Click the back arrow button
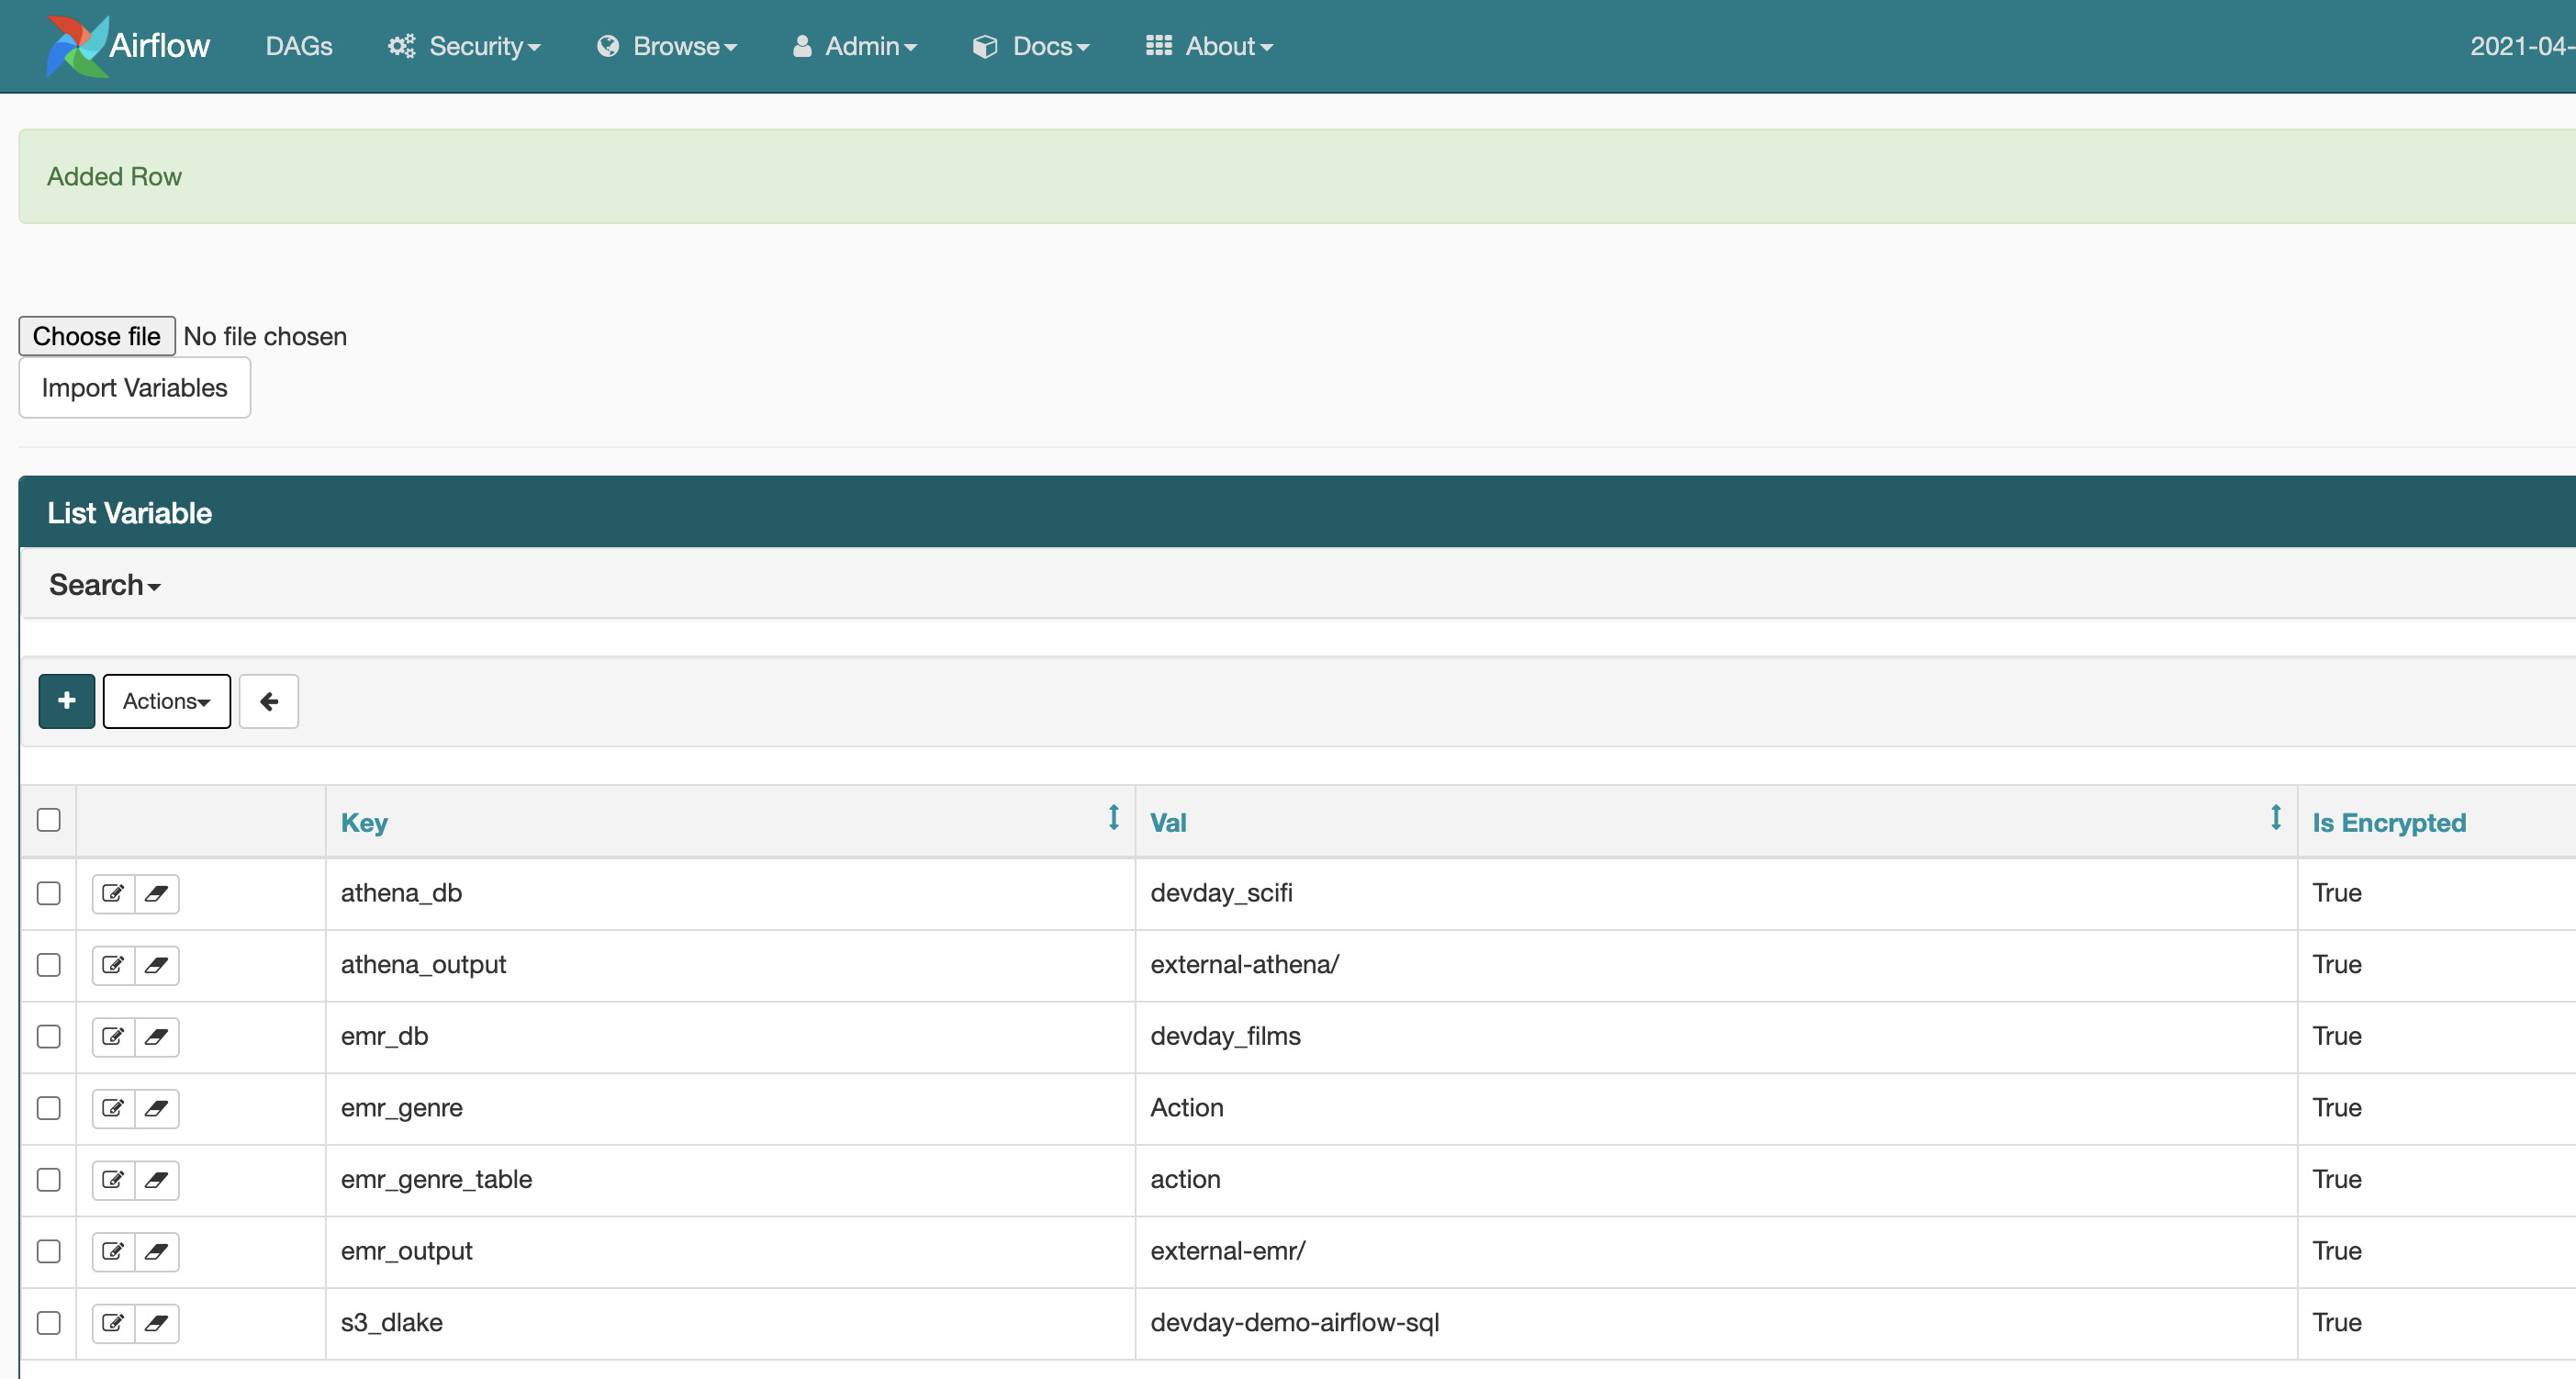Screen dimensions: 2576x1379 [x=268, y=701]
